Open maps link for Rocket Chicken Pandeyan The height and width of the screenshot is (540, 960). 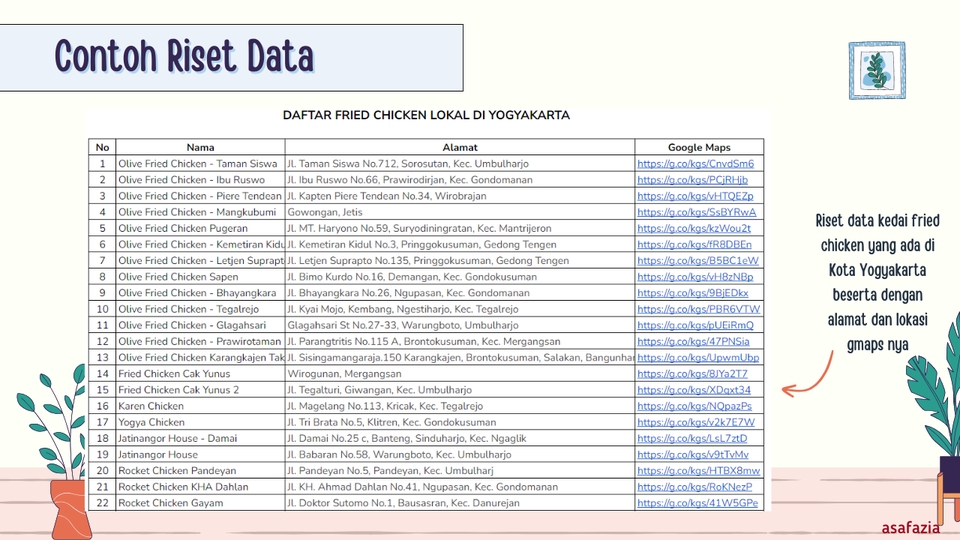(x=699, y=471)
